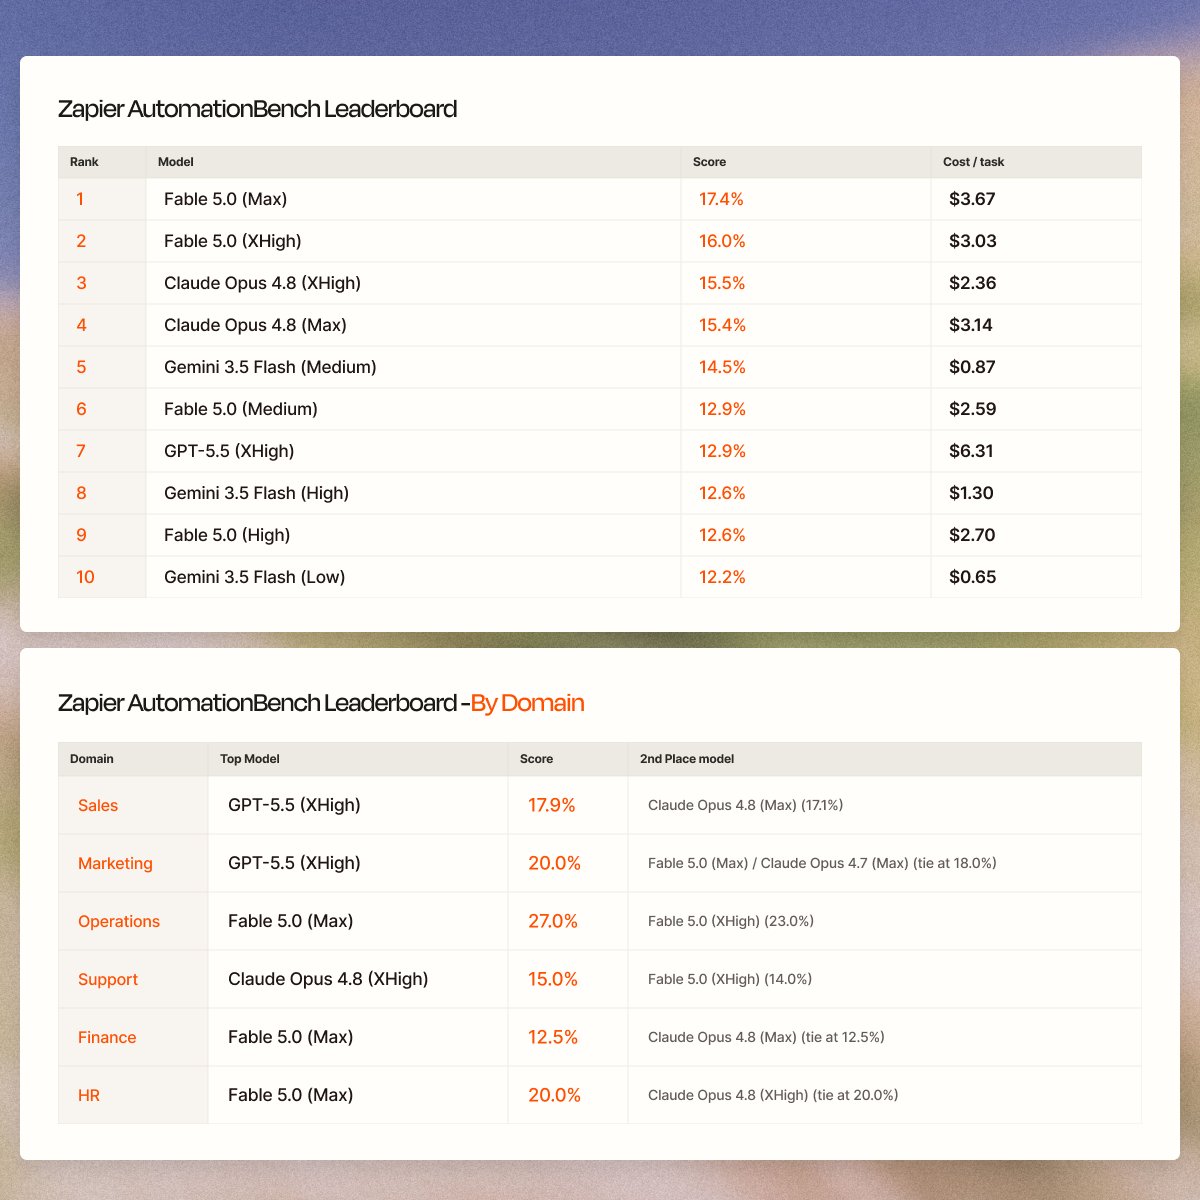Click the score '15.4%'
This screenshot has width=1200, height=1200.
pyautogui.click(x=722, y=325)
